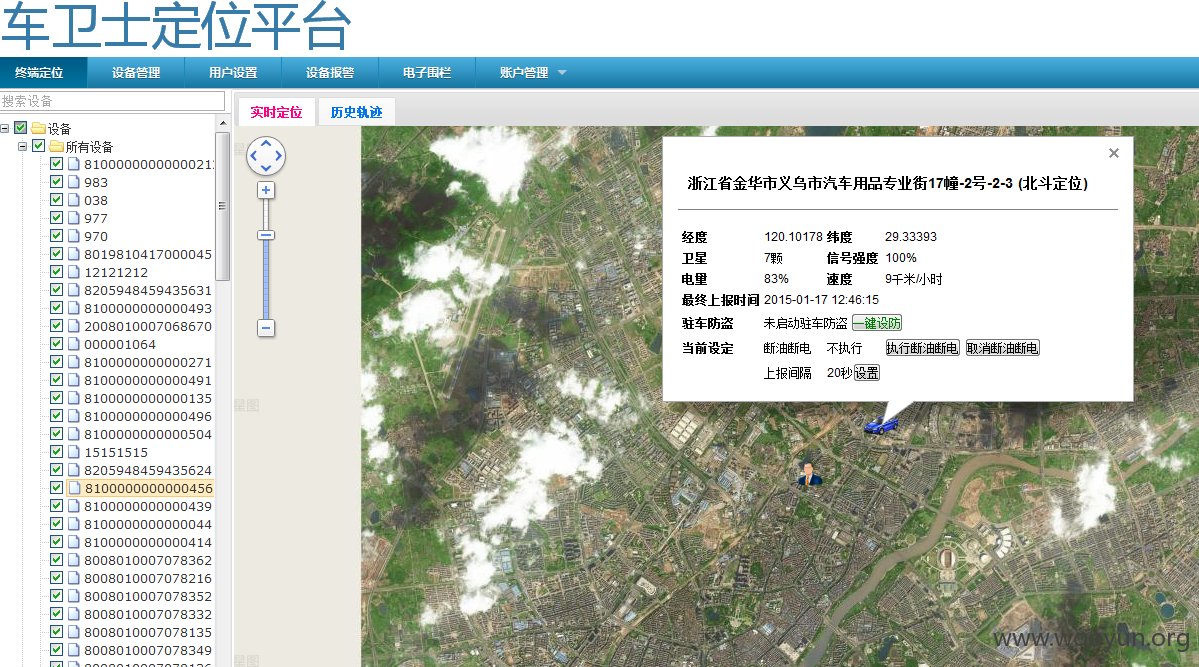Click the file icon of device 983

(x=74, y=182)
